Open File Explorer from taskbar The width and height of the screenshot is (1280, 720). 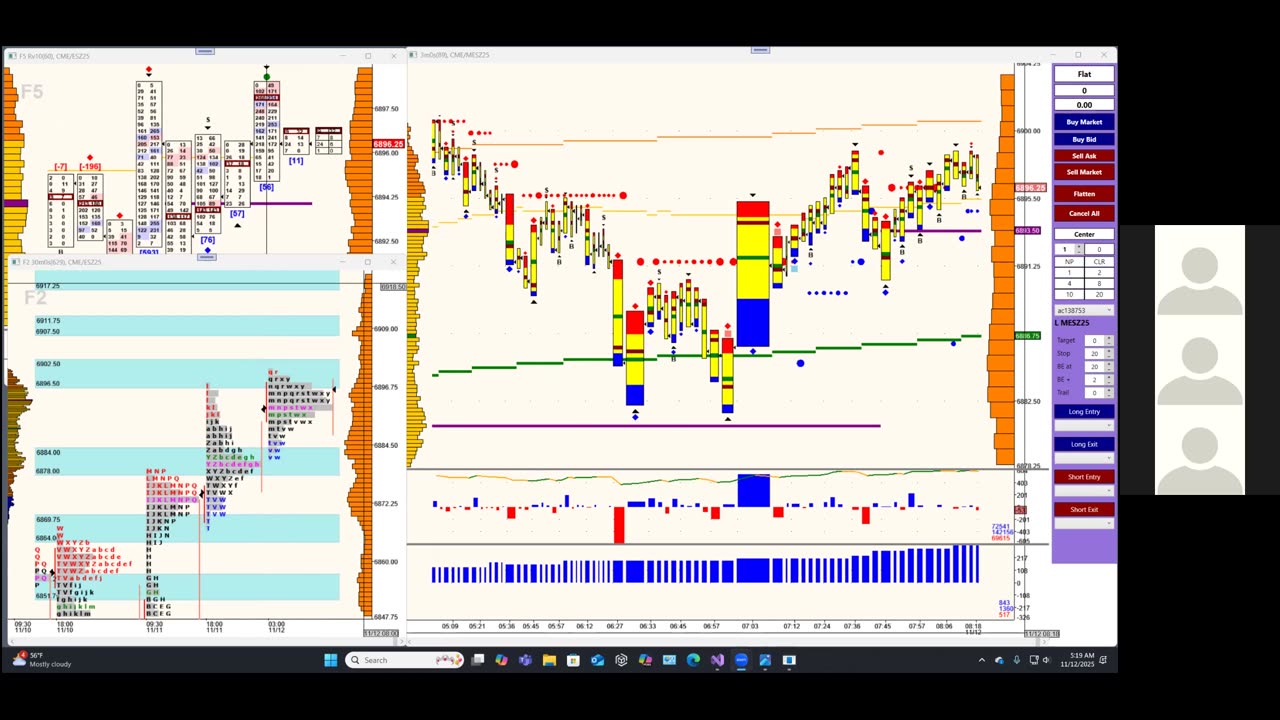pos(549,660)
